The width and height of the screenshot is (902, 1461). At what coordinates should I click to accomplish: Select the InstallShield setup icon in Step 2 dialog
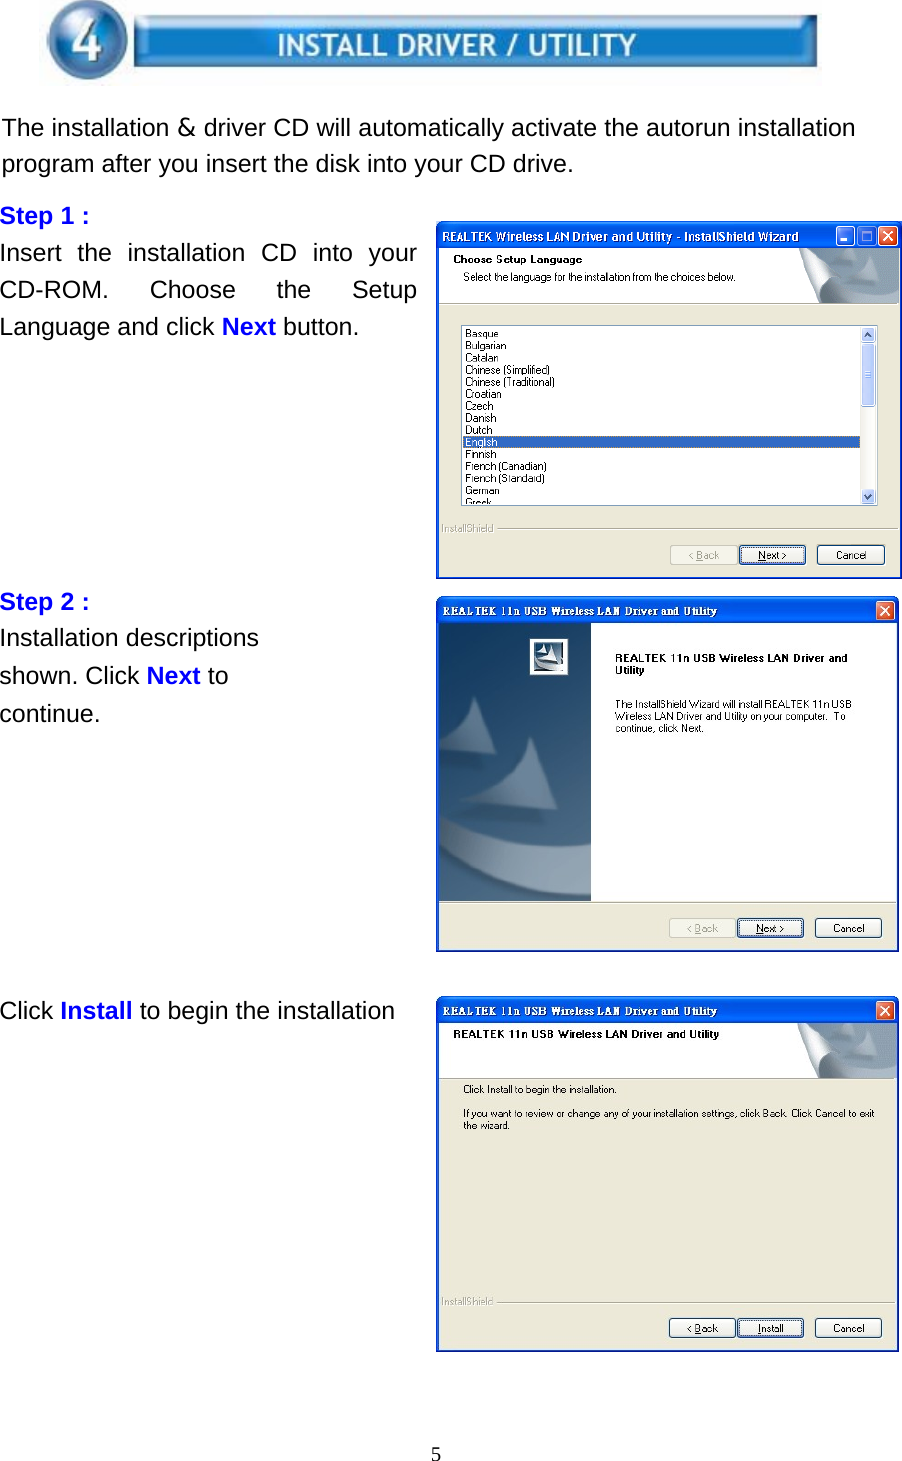(549, 656)
